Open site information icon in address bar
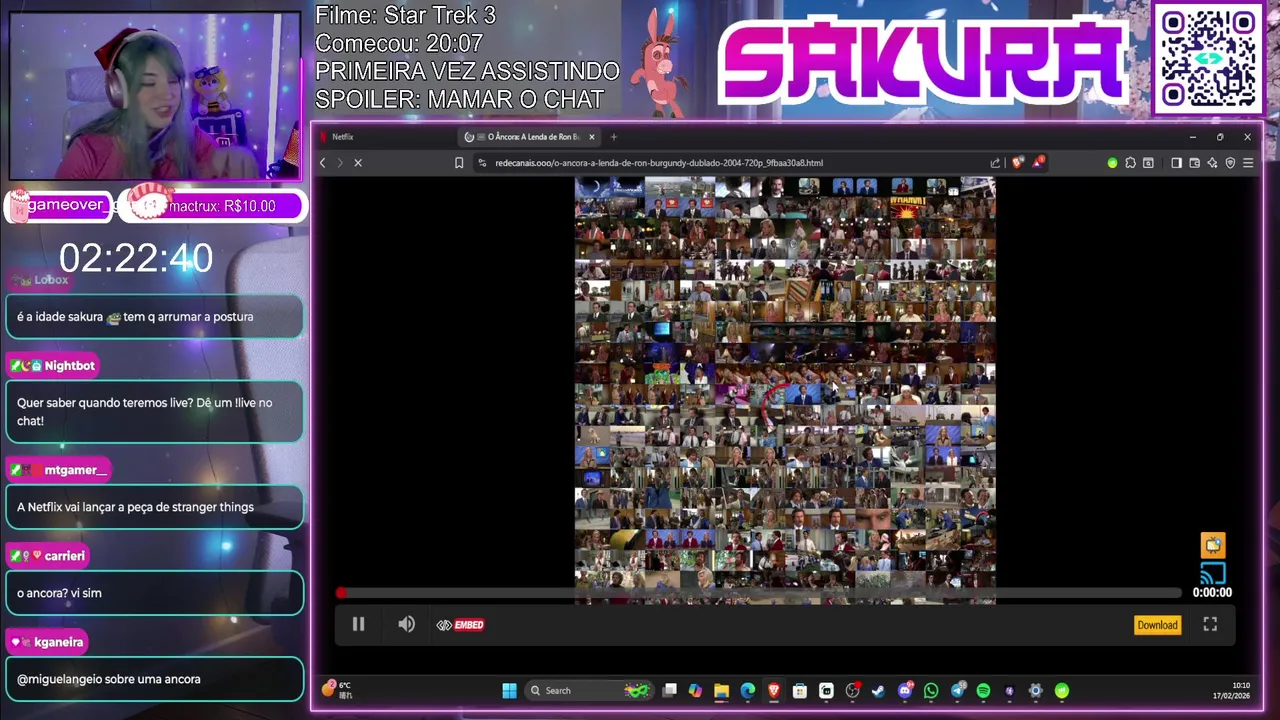 483,163
